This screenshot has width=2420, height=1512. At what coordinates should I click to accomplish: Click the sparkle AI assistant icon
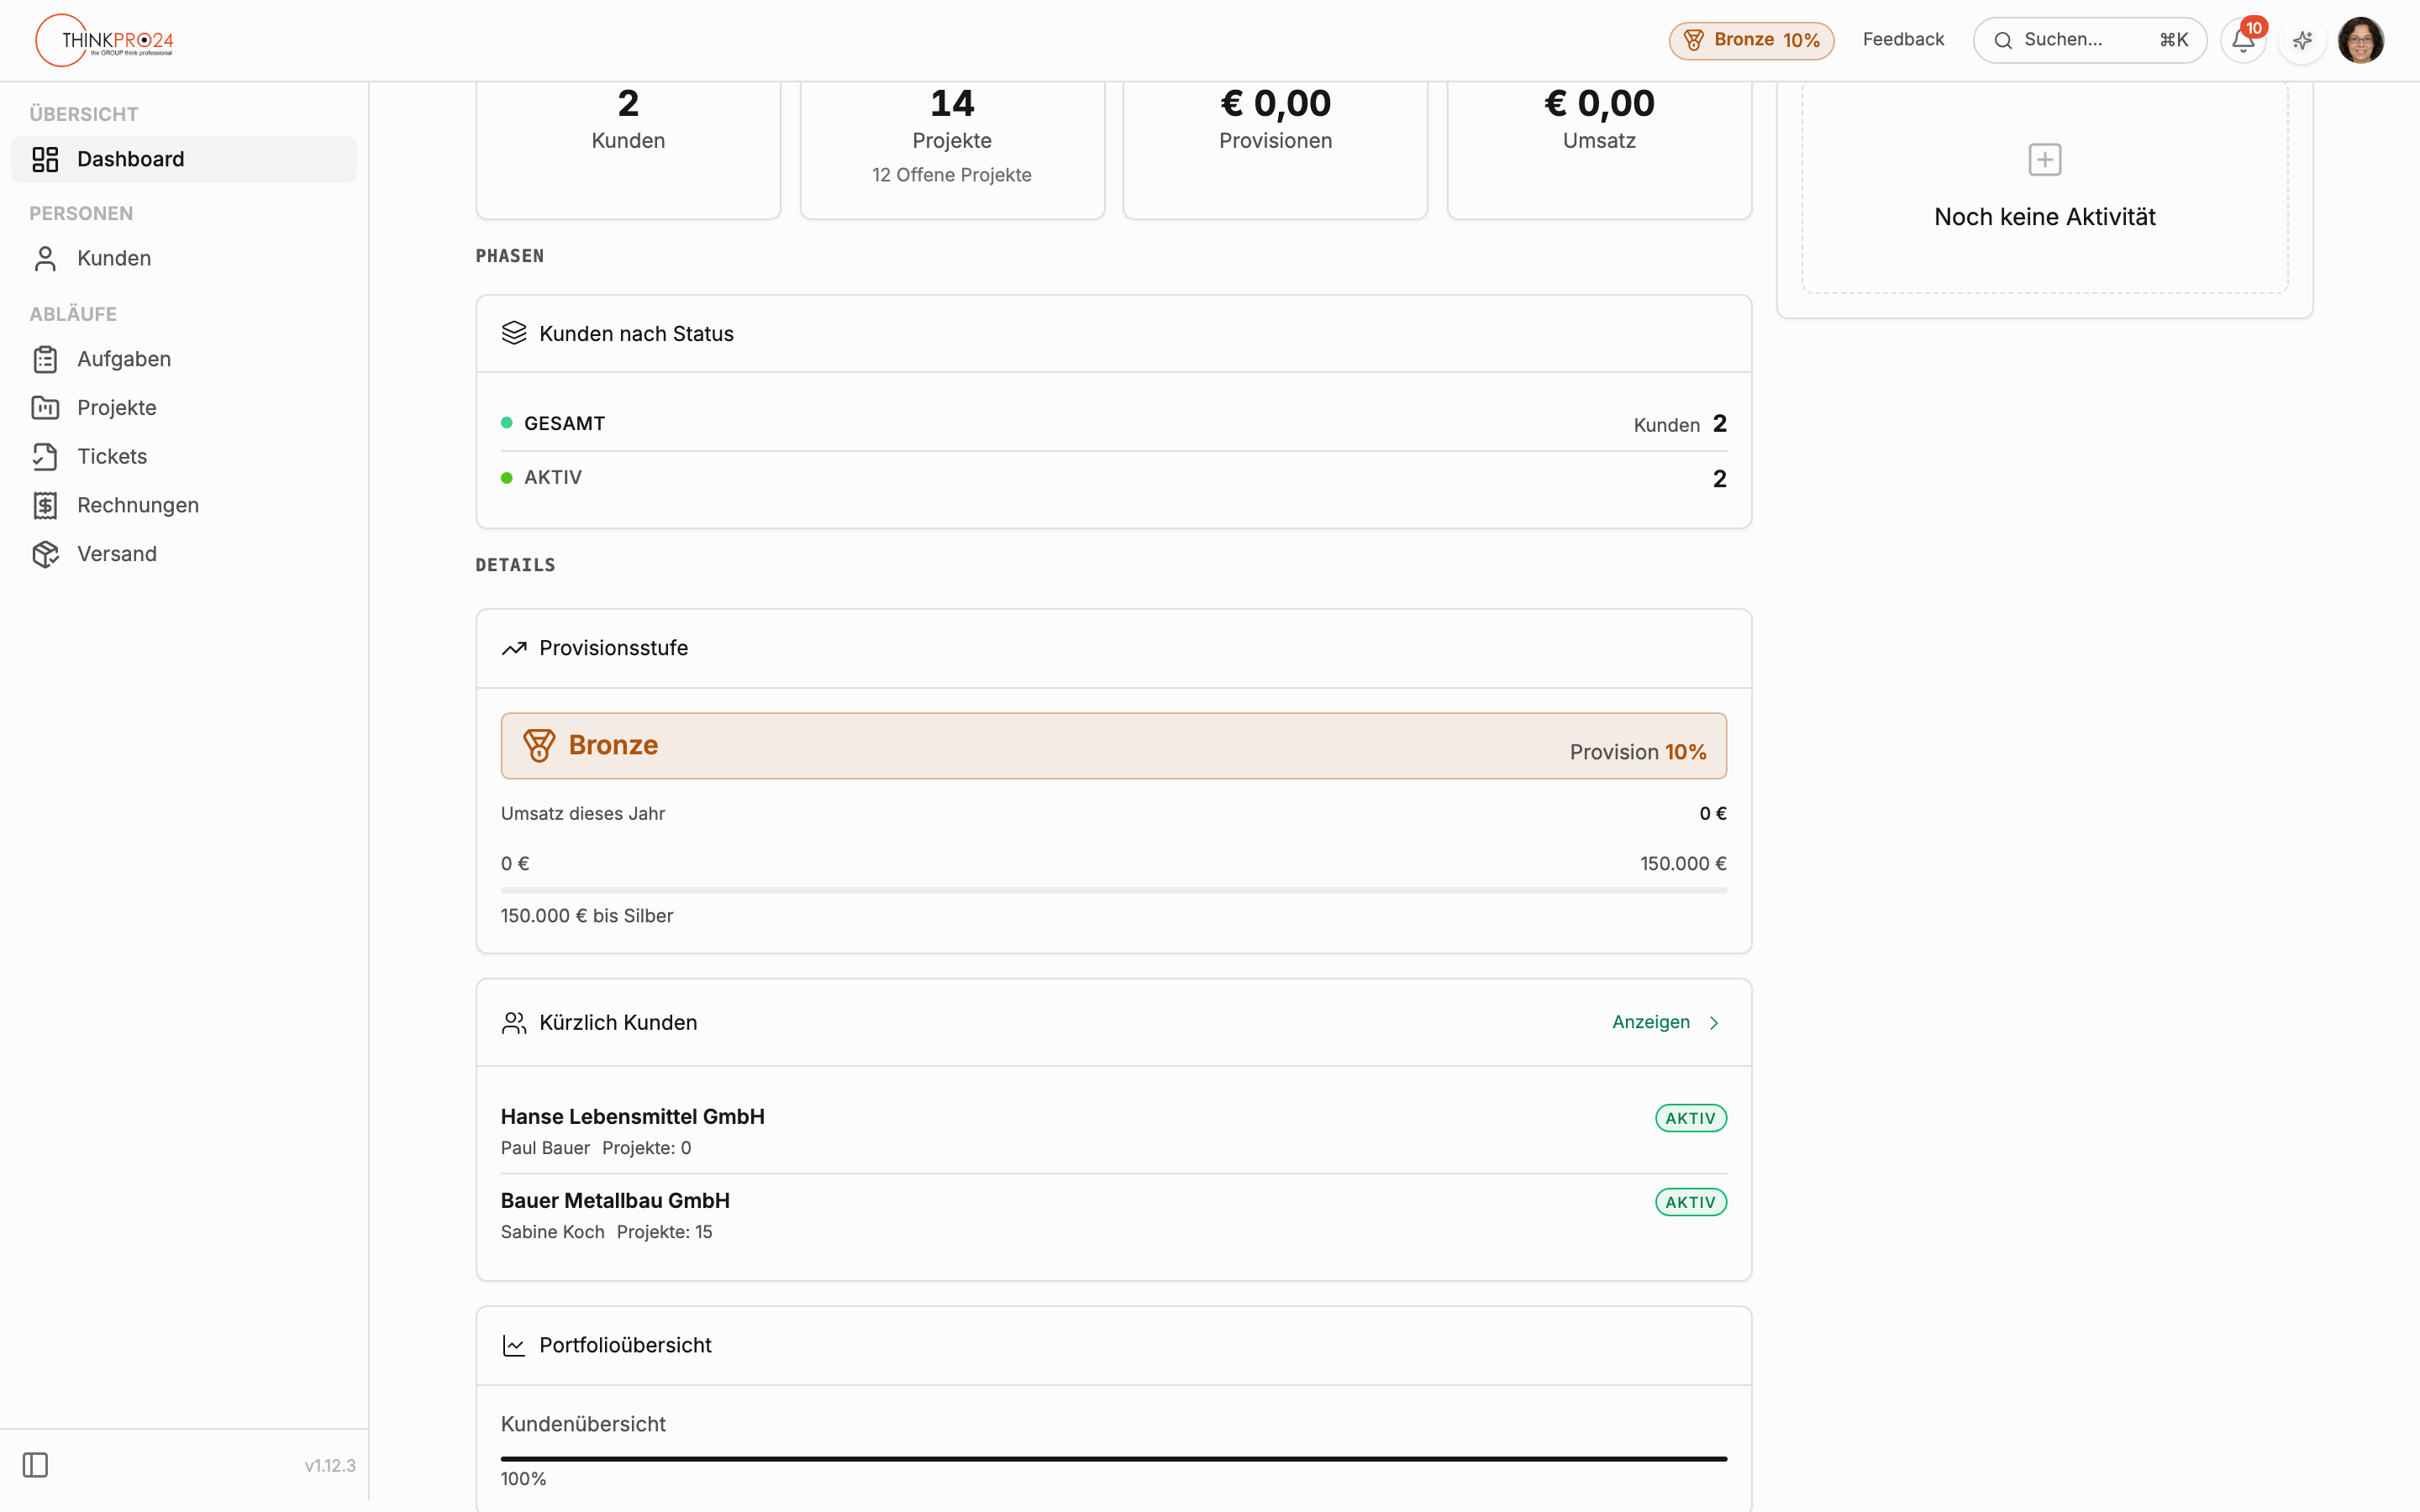pos(2302,40)
